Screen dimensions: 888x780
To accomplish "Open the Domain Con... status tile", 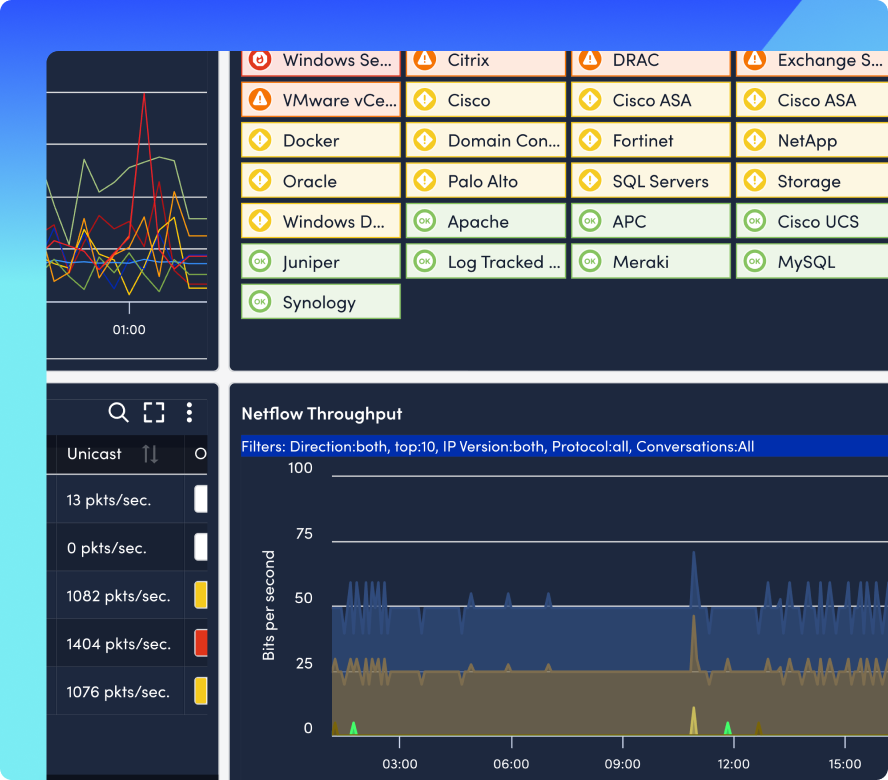I will 486,140.
